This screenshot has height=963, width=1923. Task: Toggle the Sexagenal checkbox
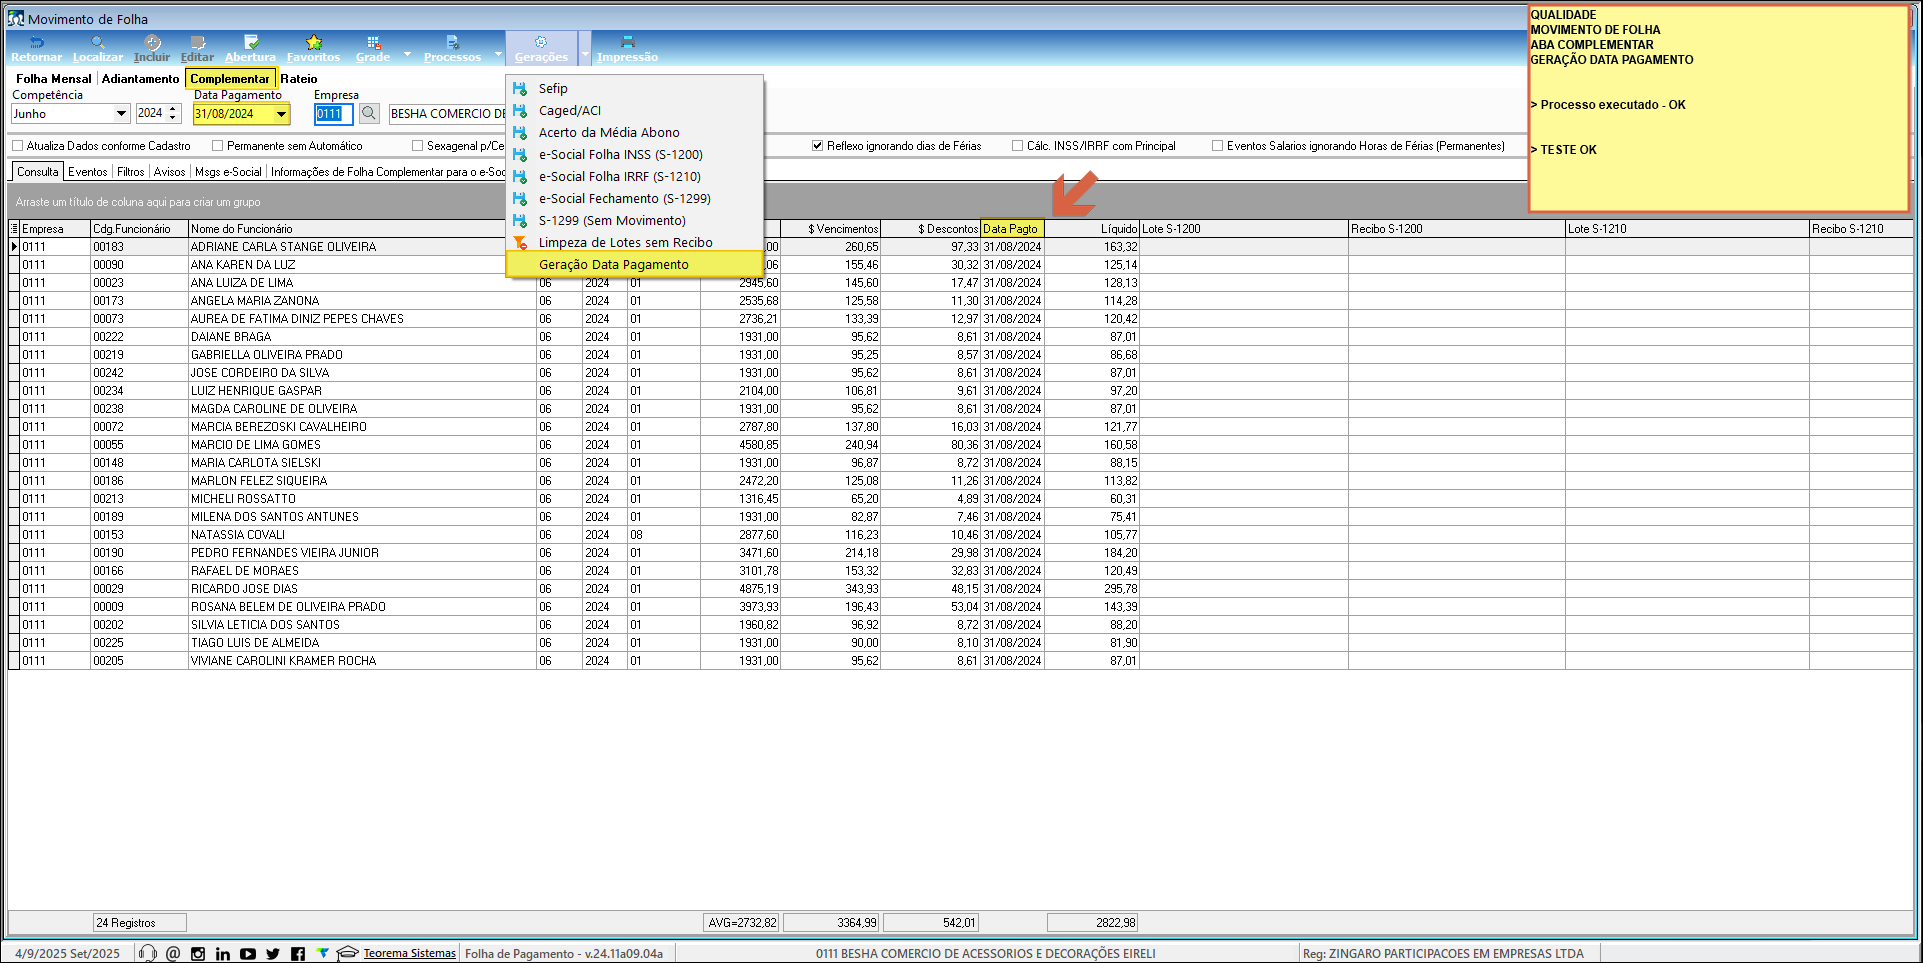point(417,146)
